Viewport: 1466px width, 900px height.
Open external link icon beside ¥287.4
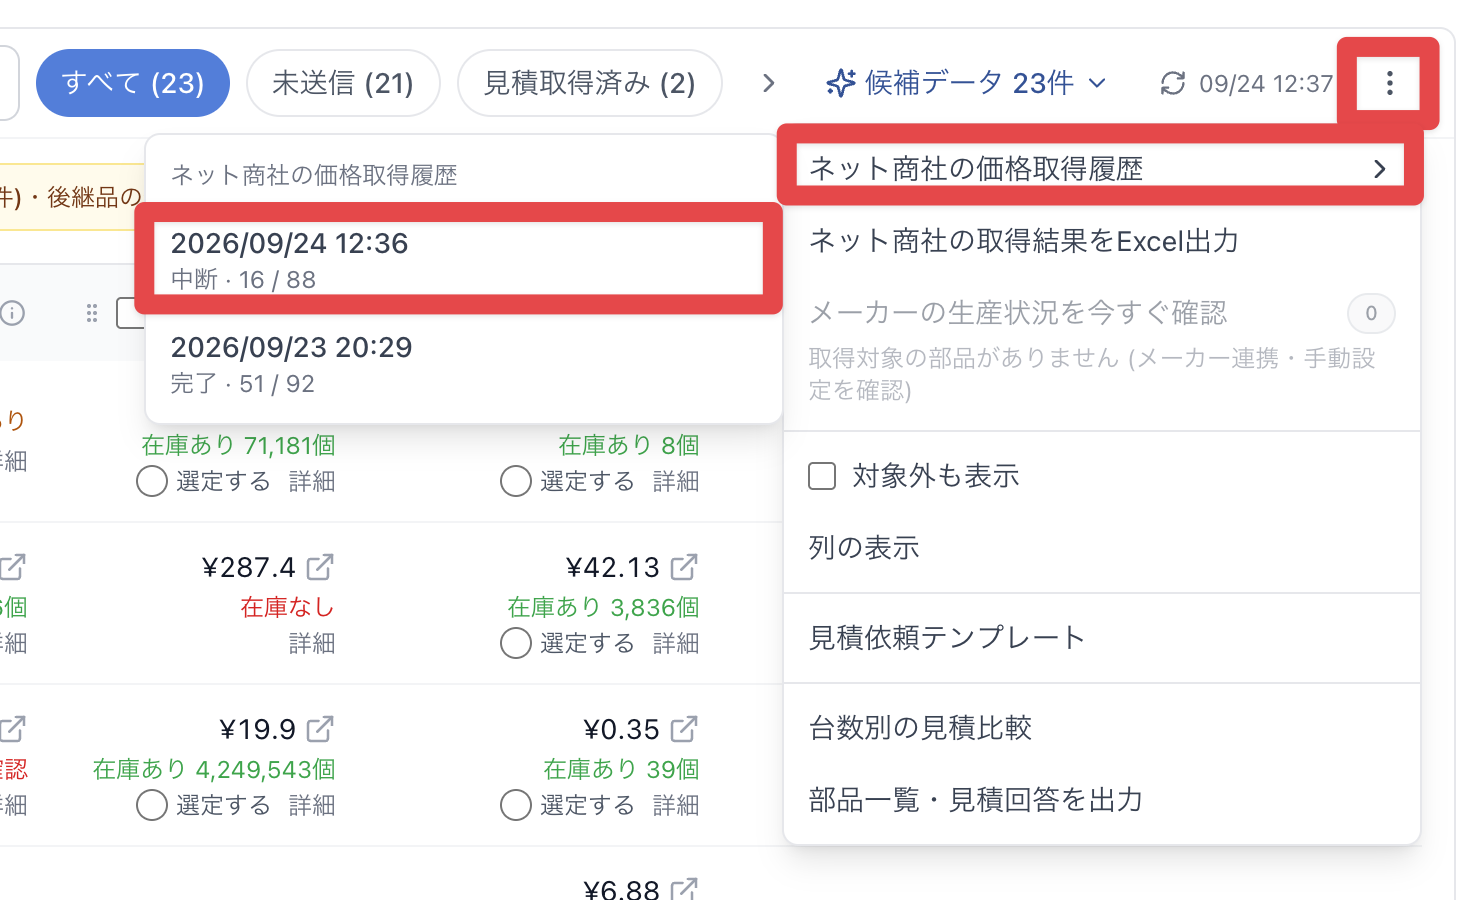320,567
